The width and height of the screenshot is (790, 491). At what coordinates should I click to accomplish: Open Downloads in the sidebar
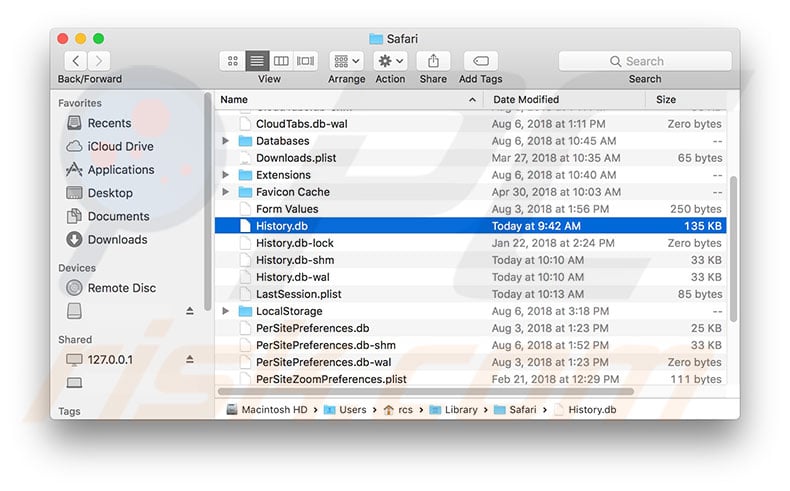click(x=107, y=239)
